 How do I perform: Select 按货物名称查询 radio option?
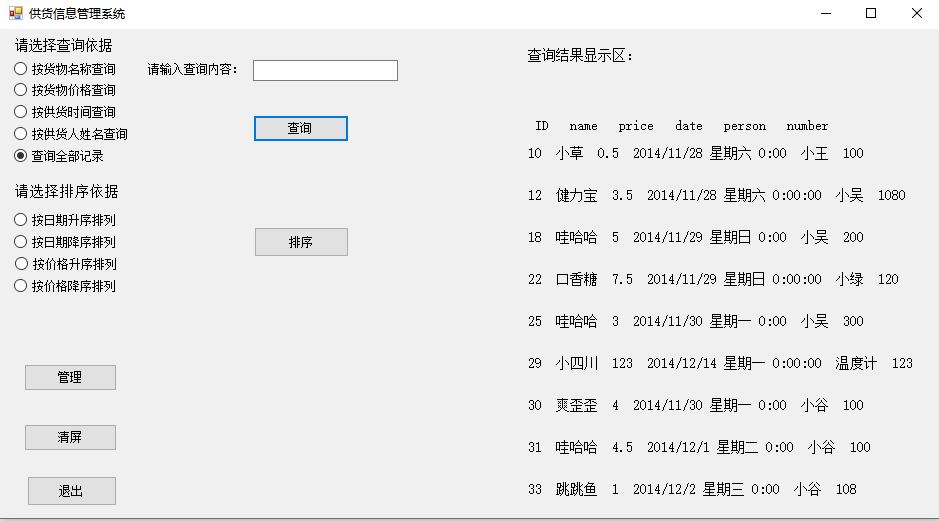point(65,69)
